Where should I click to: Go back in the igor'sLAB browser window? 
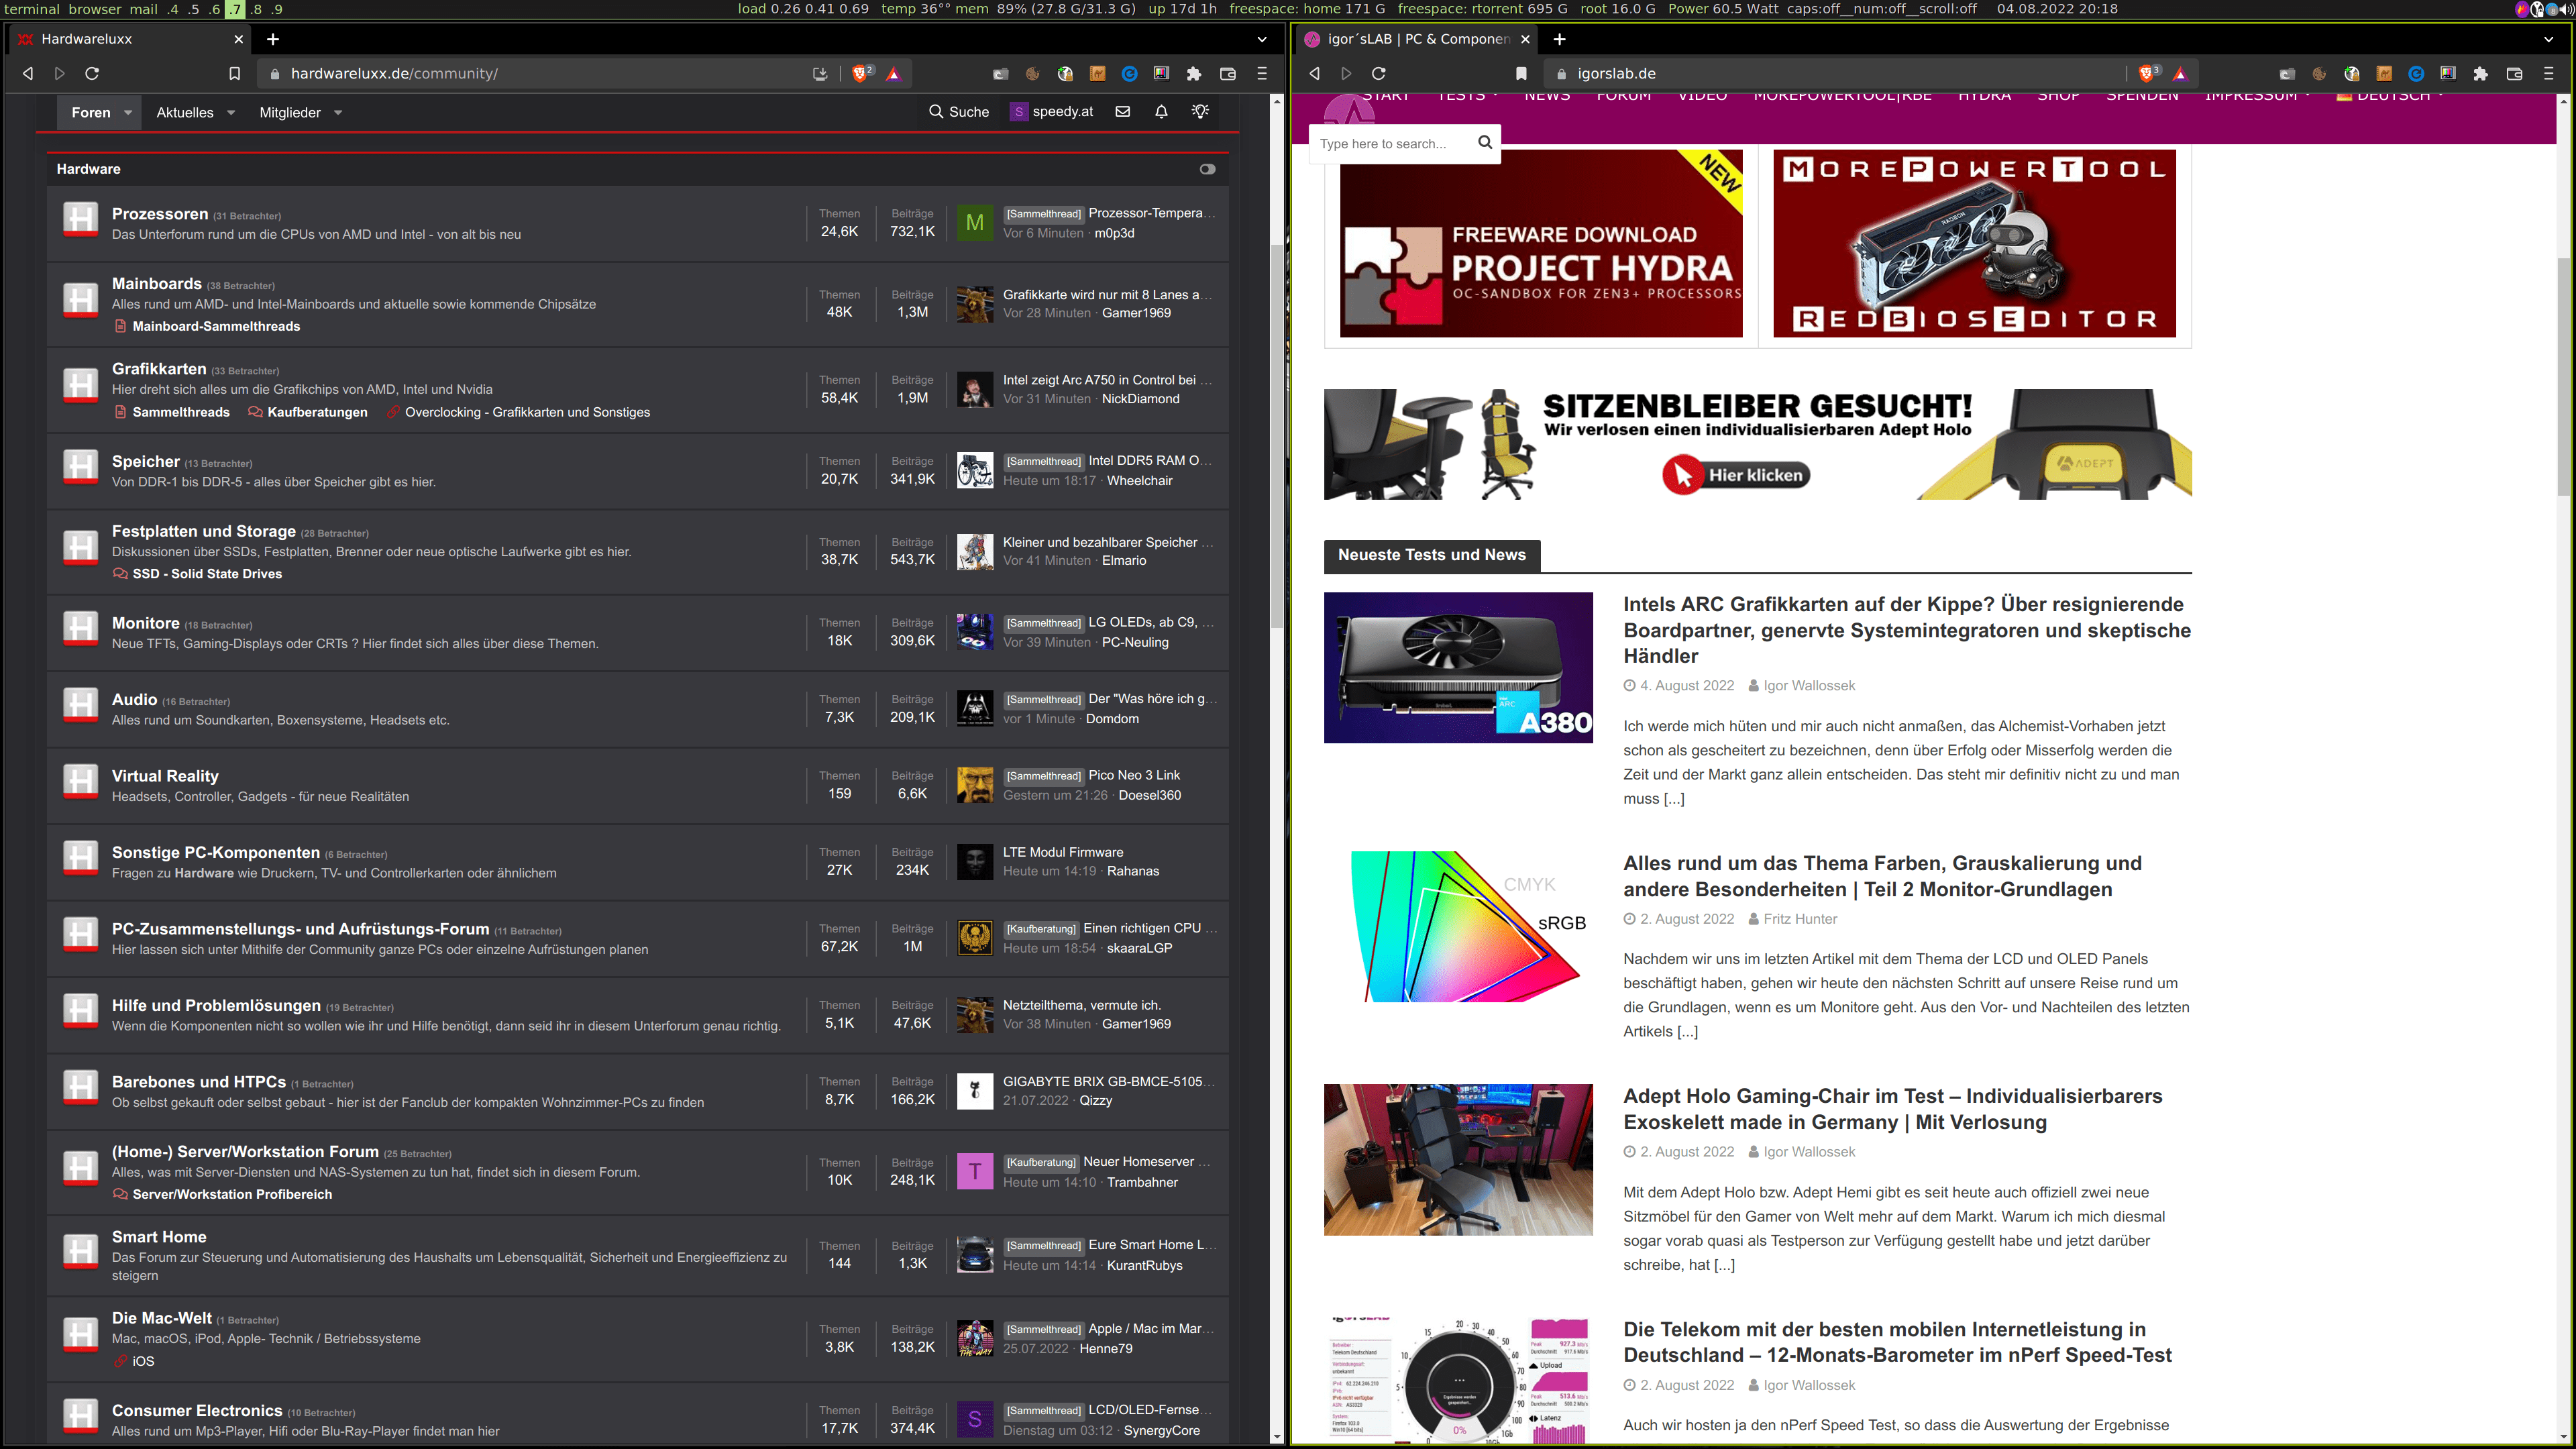1315,73
